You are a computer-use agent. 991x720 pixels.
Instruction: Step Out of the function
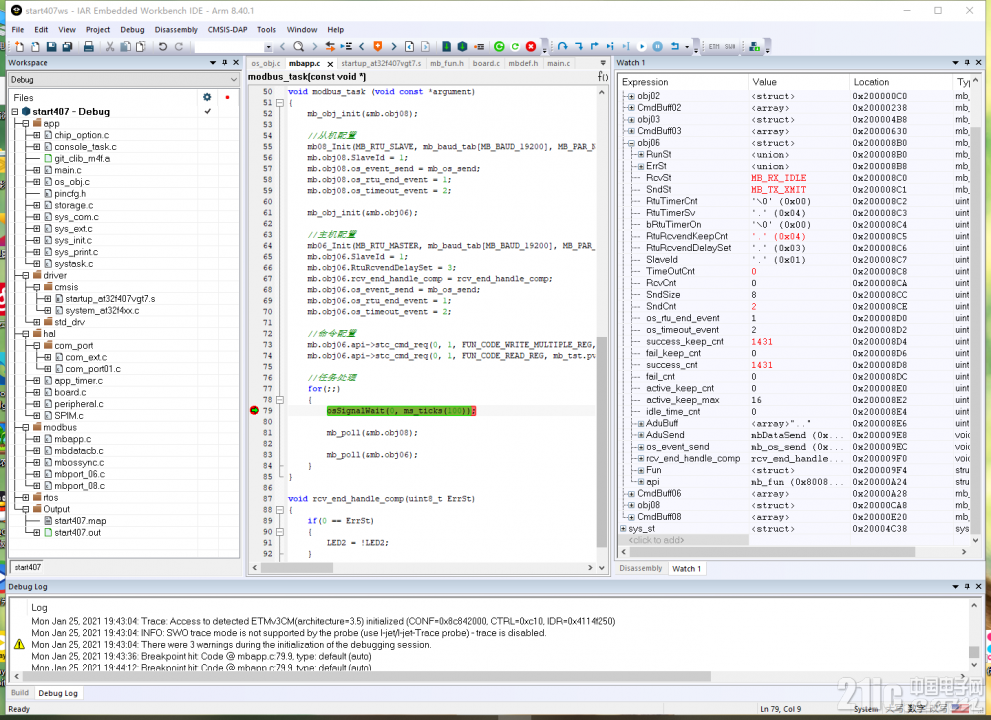594,47
